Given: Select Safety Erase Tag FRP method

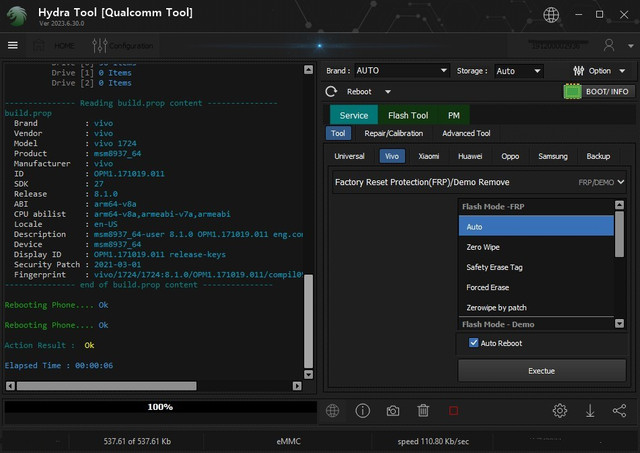Looking at the screenshot, I should [x=536, y=267].
